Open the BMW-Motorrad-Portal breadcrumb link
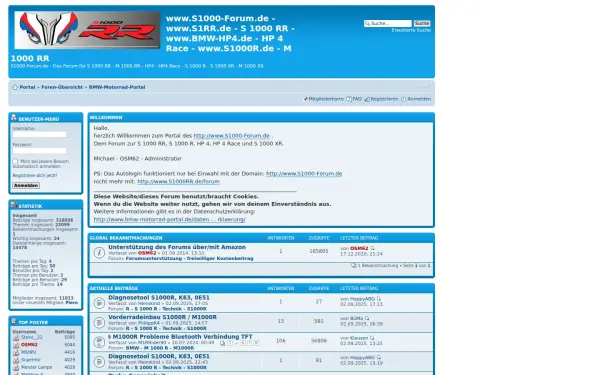 coord(117,87)
